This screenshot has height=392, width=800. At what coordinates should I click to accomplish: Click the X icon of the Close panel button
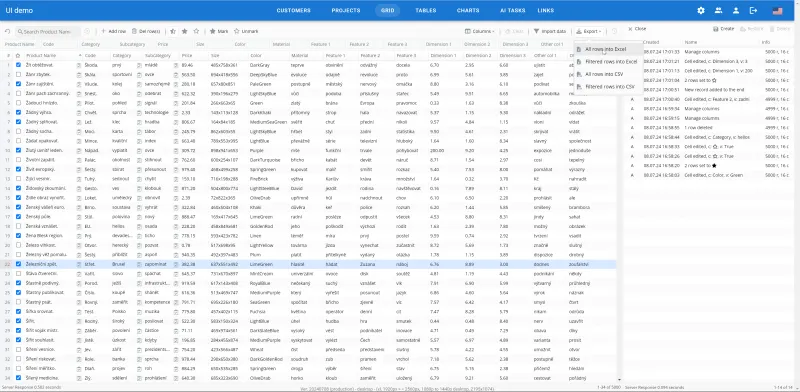click(631, 29)
